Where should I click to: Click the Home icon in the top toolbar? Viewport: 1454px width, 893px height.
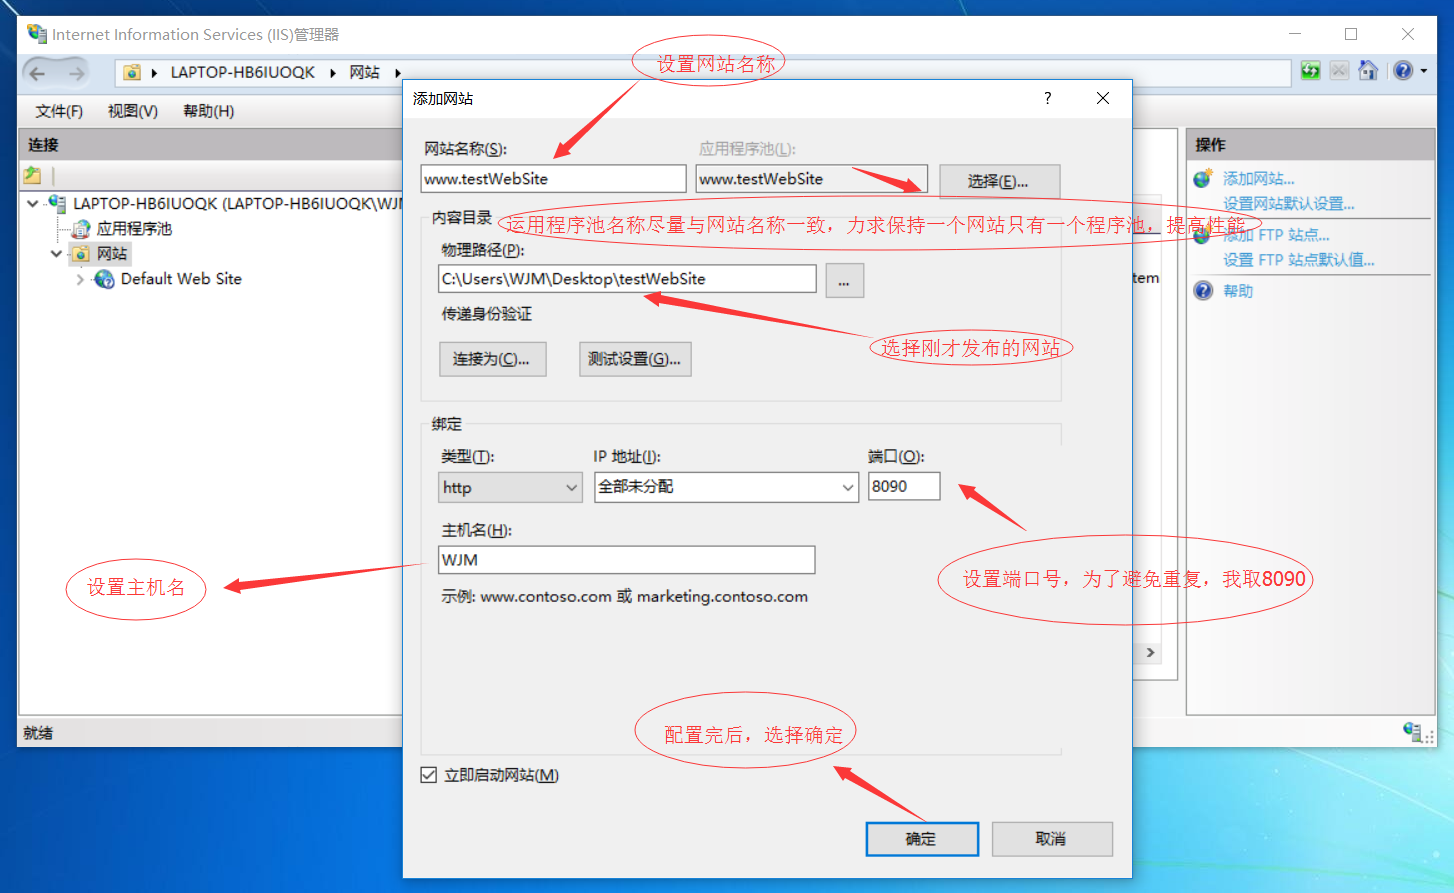pyautogui.click(x=1368, y=70)
